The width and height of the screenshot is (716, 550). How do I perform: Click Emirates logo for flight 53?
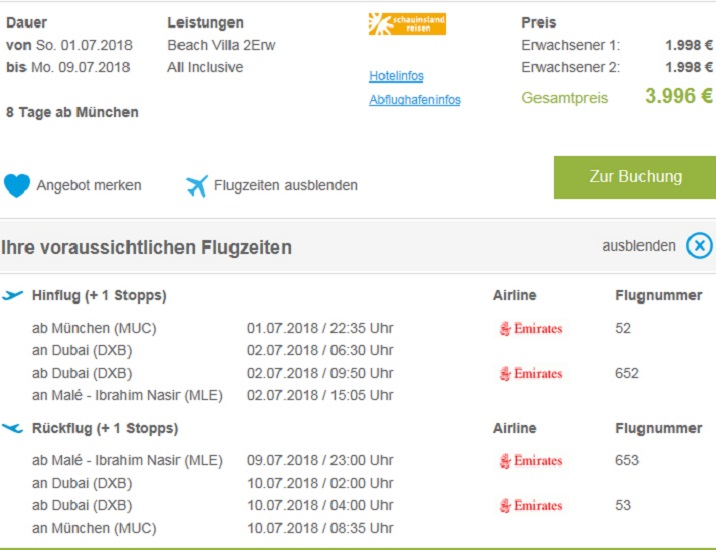click(531, 505)
